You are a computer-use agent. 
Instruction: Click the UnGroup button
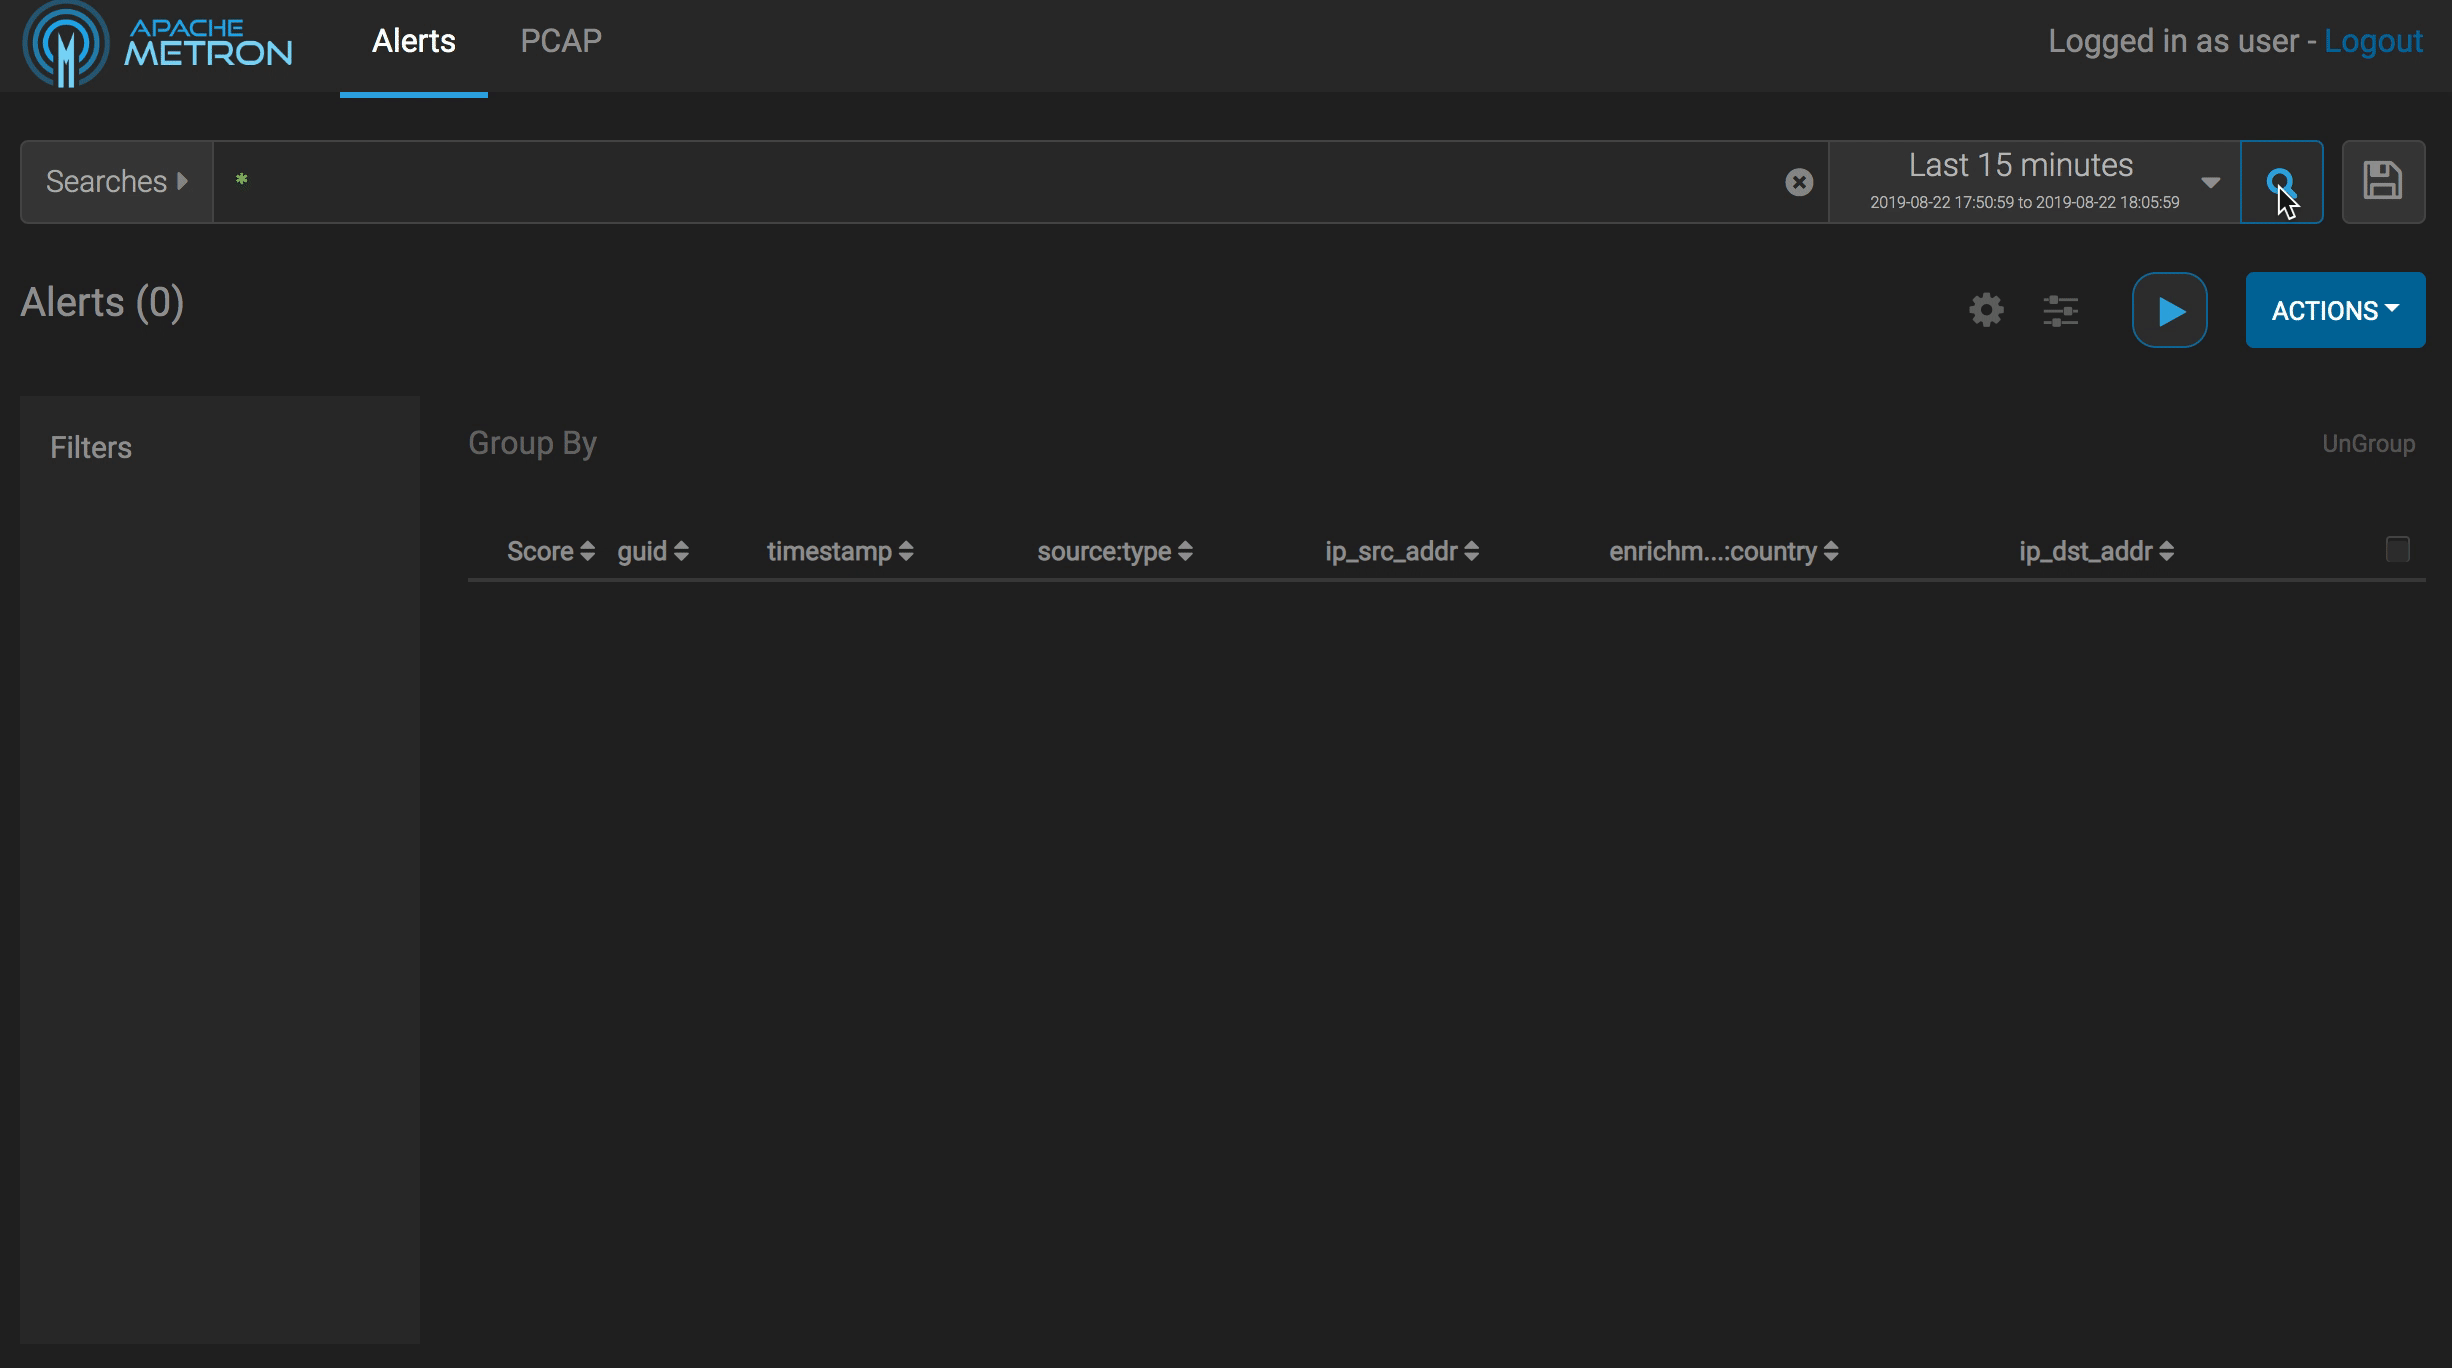click(2367, 443)
